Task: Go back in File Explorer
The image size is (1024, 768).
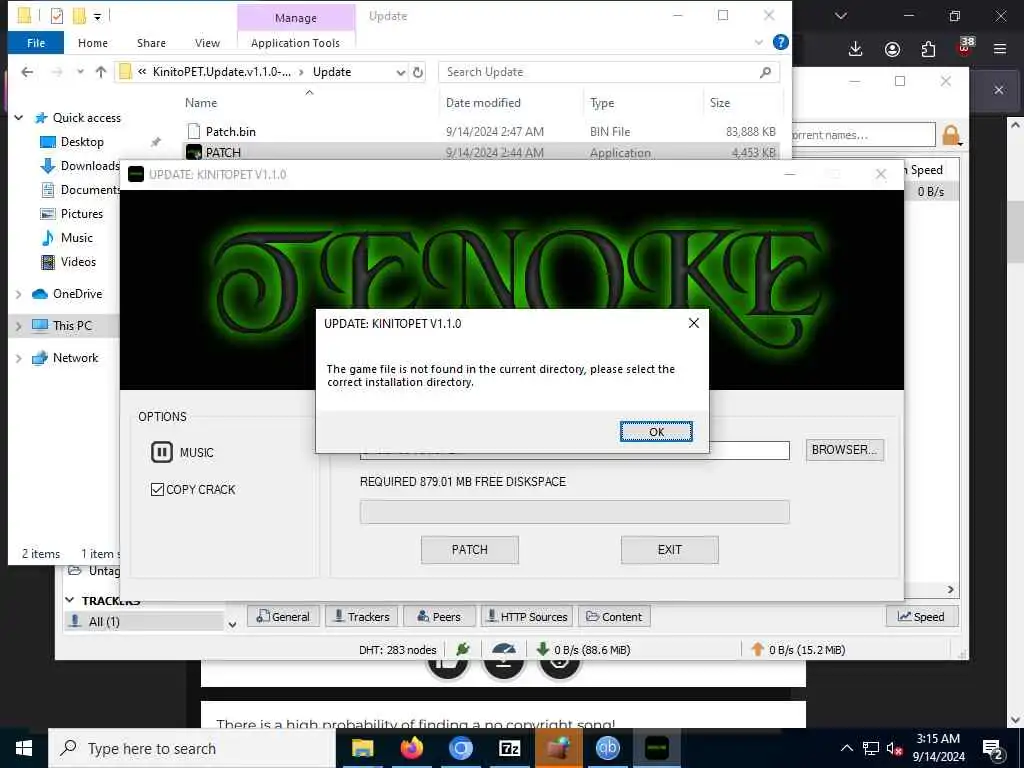Action: [x=27, y=72]
